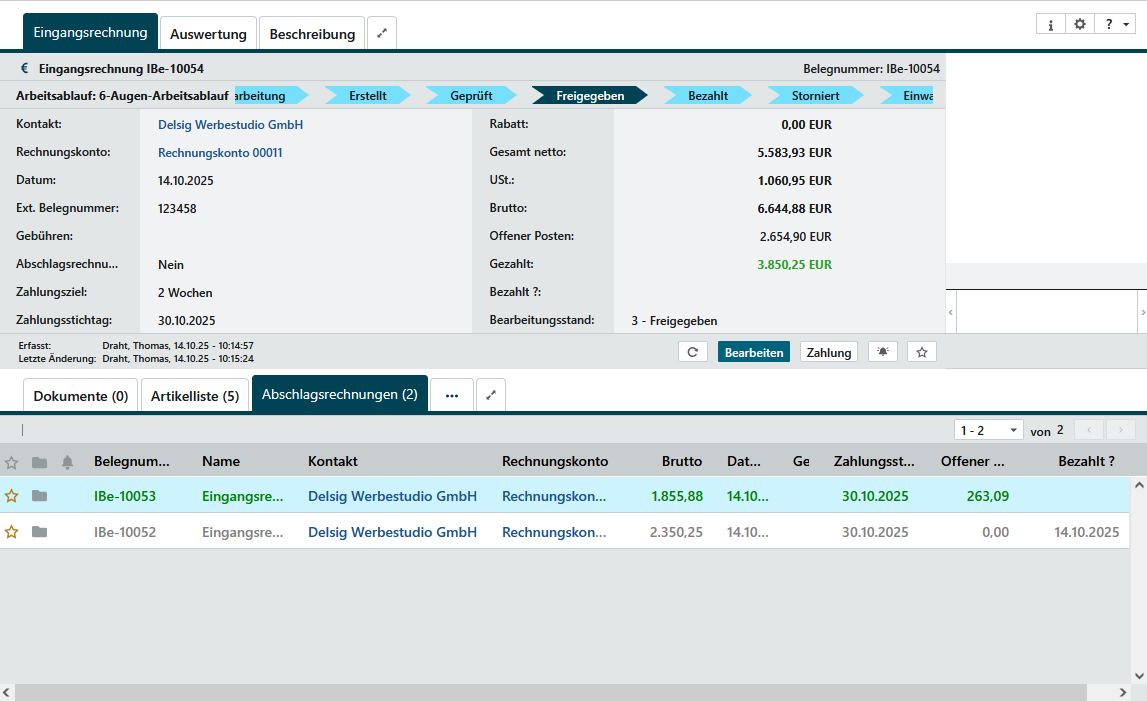Open the more tabs ellipsis menu
This screenshot has width=1147, height=701.
451,395
